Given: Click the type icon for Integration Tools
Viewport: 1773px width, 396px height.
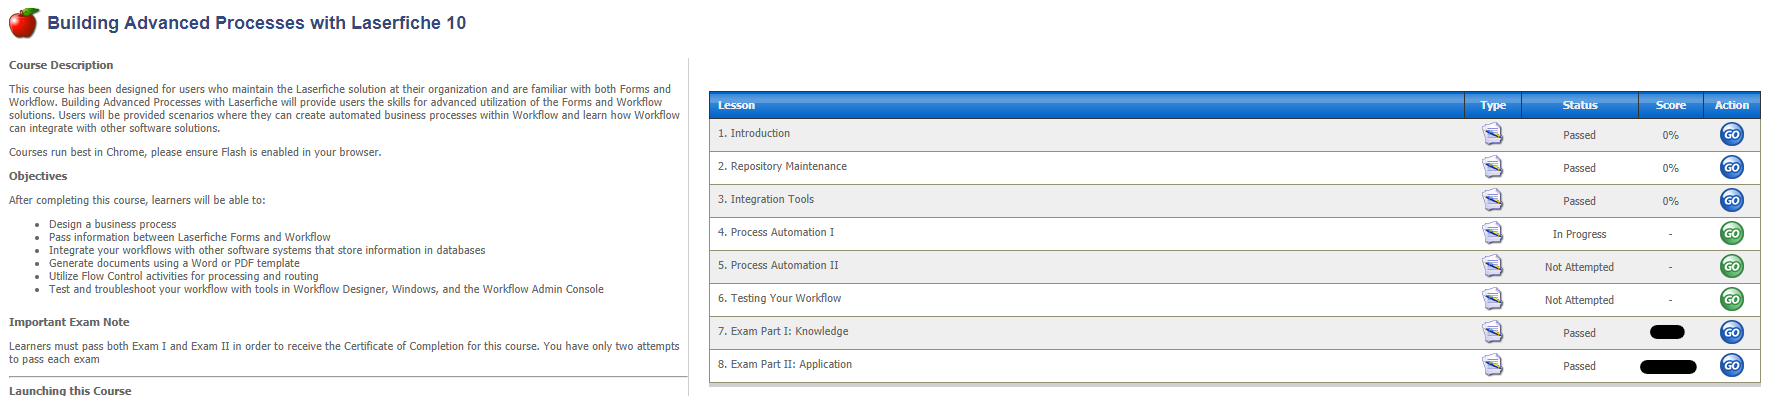Looking at the screenshot, I should pos(1492,200).
